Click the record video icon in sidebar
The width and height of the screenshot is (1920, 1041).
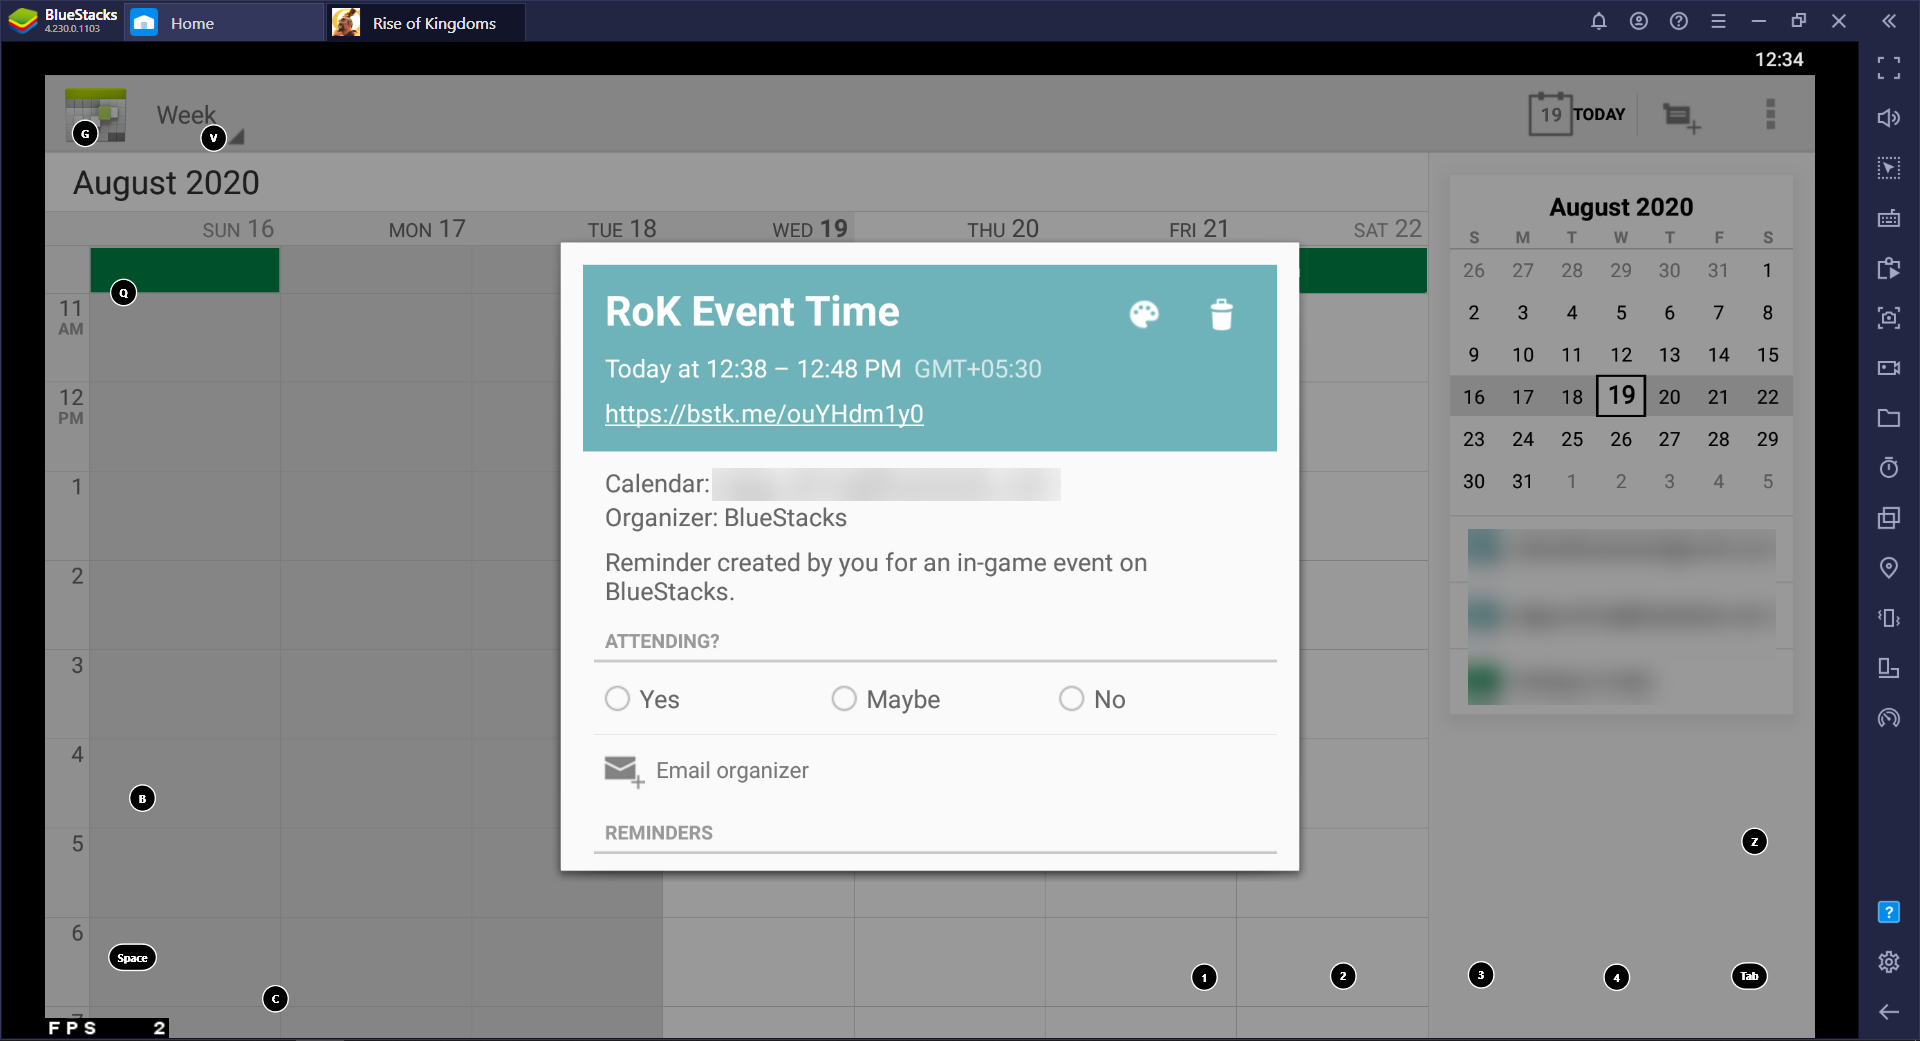1889,368
